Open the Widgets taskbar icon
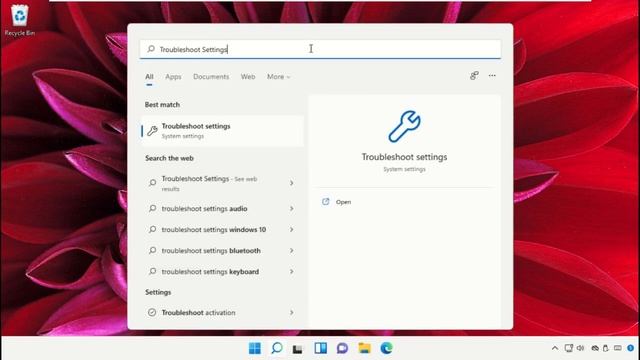640x360 pixels. click(320, 348)
